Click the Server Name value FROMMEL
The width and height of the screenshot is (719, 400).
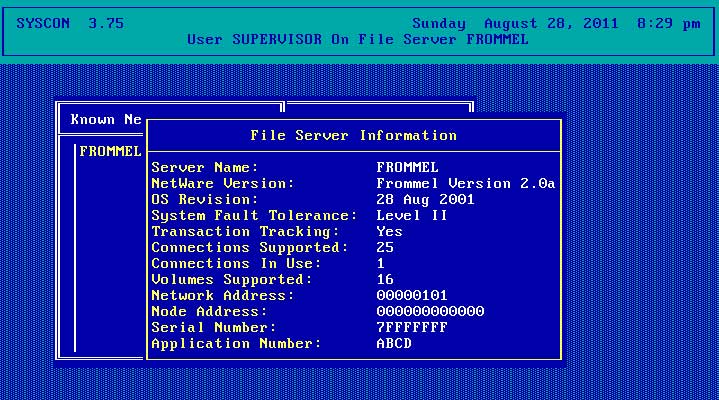click(x=407, y=167)
